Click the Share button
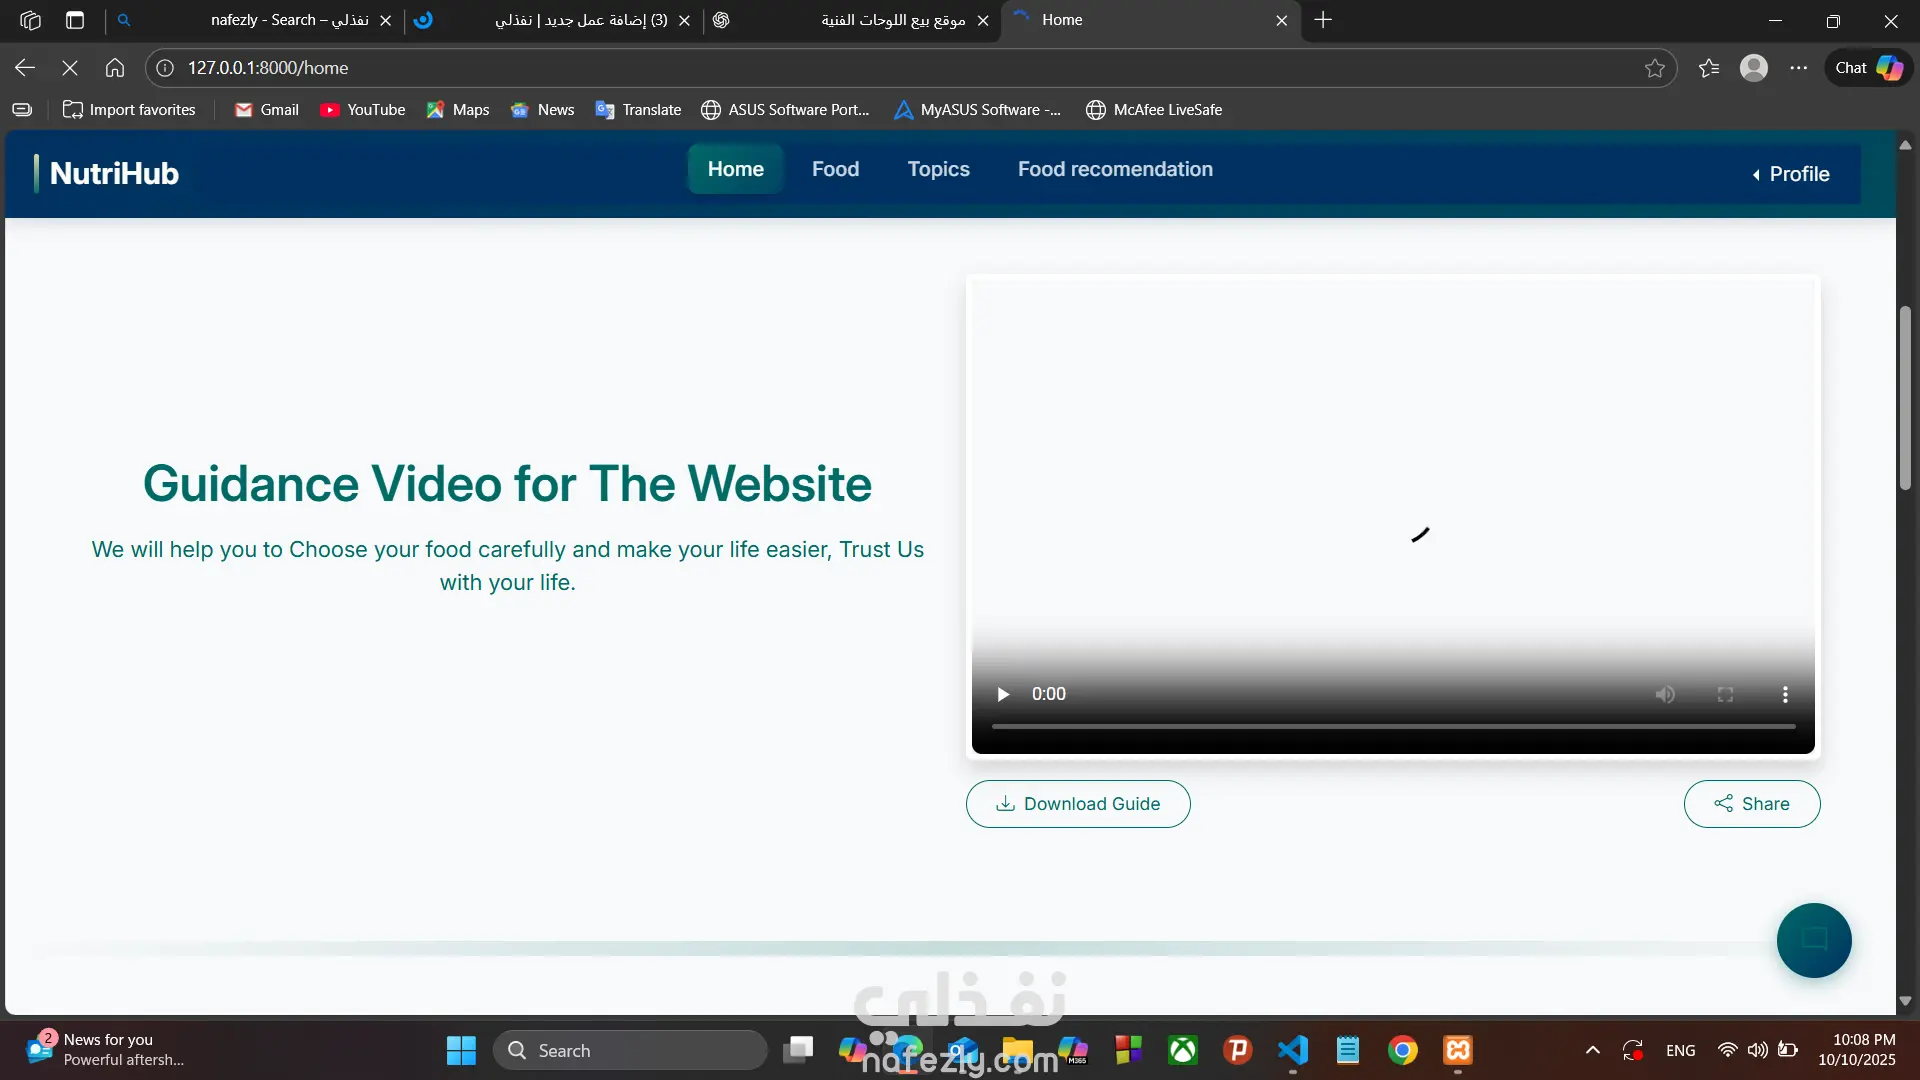Screen dimensions: 1920x1080 pos(1751,804)
